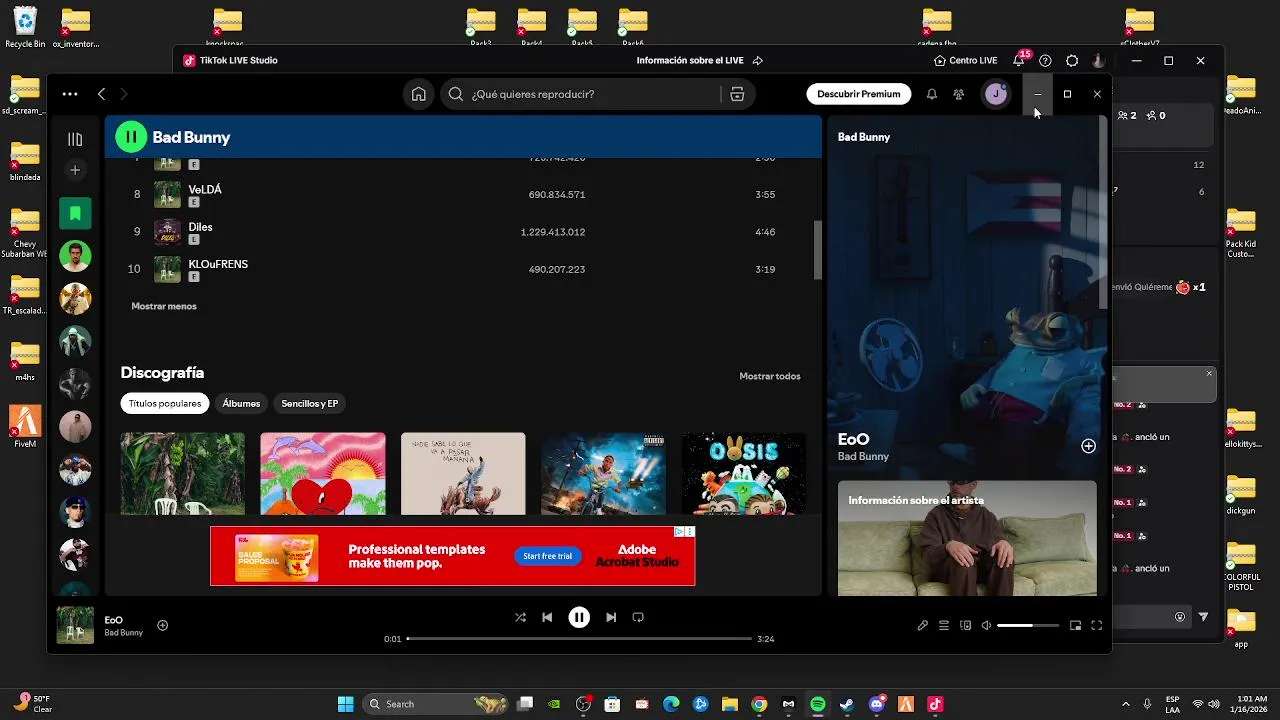Pause the Bad Bunny artist playback

(x=130, y=137)
